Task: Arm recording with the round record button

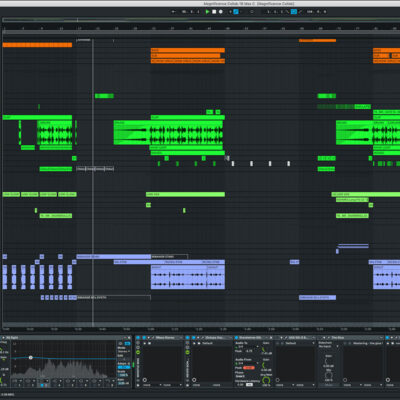Action: pyautogui.click(x=220, y=12)
